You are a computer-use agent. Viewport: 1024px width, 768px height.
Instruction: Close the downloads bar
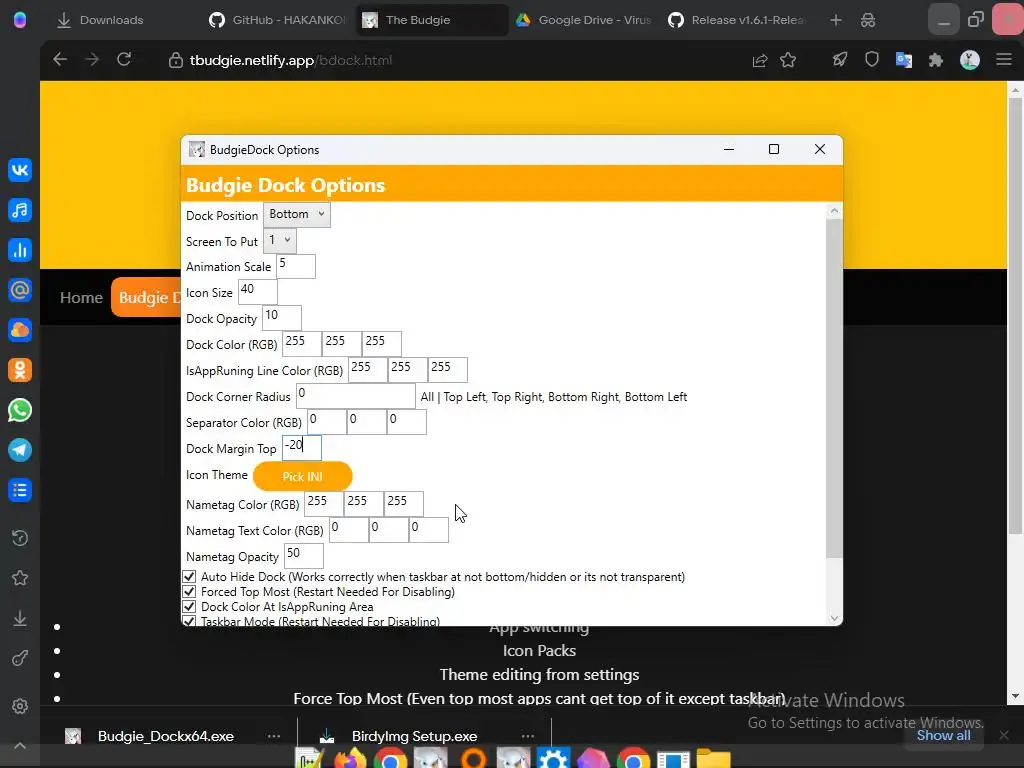click(1004, 735)
